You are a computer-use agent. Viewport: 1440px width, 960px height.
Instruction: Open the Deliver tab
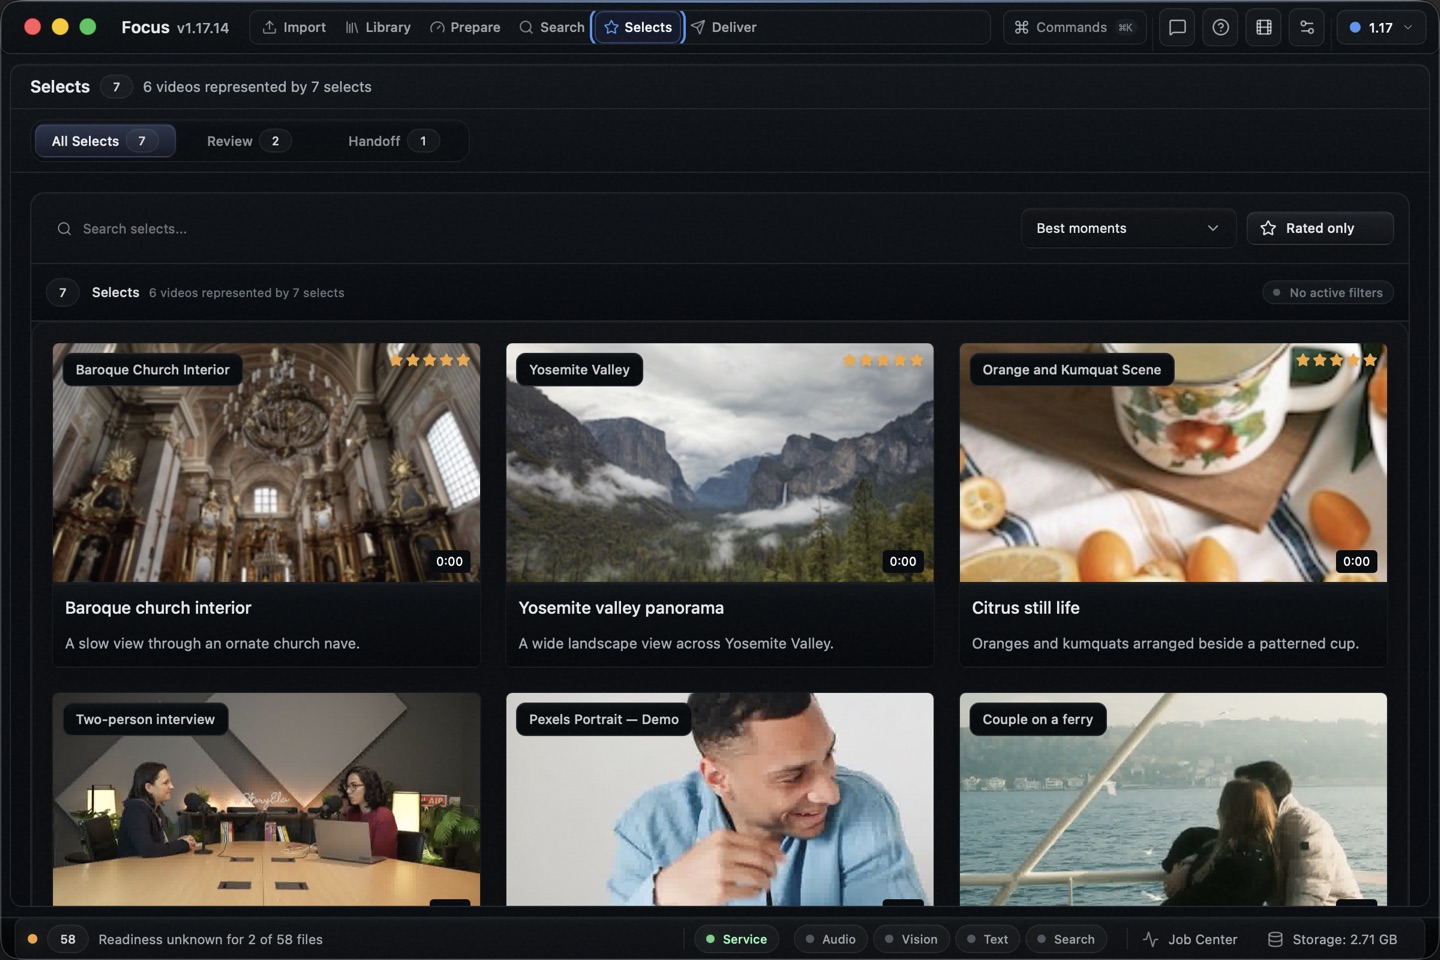(x=723, y=27)
